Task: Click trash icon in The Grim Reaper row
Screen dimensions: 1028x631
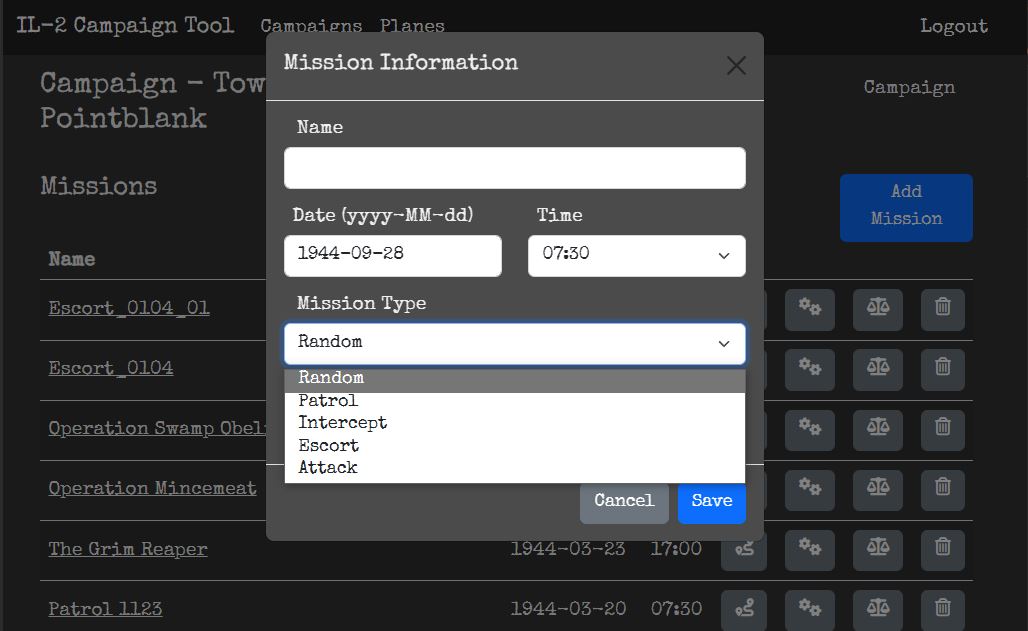Action: (942, 548)
